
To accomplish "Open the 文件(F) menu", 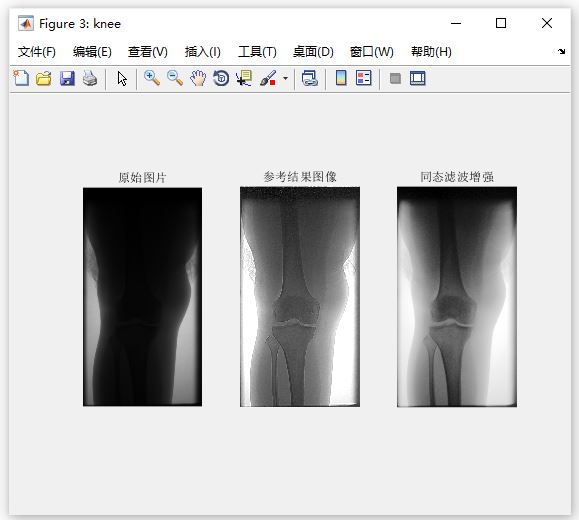I will point(37,52).
